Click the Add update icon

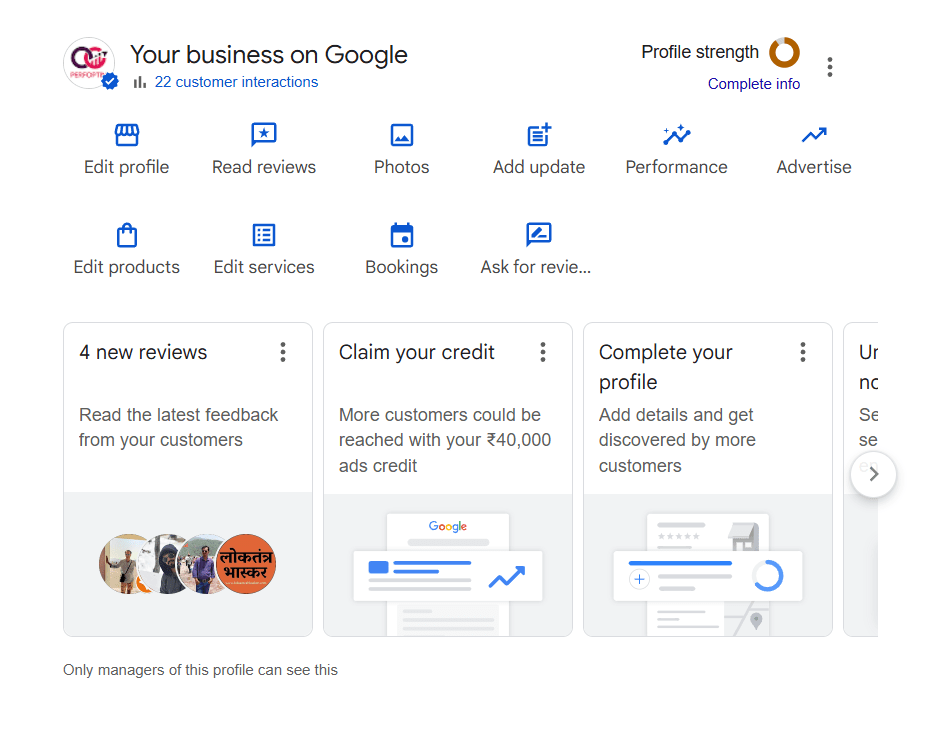click(539, 135)
